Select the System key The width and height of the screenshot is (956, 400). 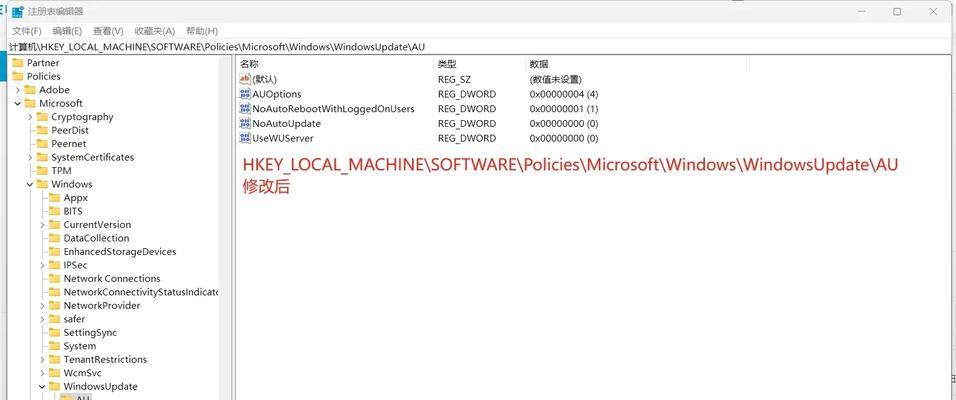pyautogui.click(x=80, y=346)
